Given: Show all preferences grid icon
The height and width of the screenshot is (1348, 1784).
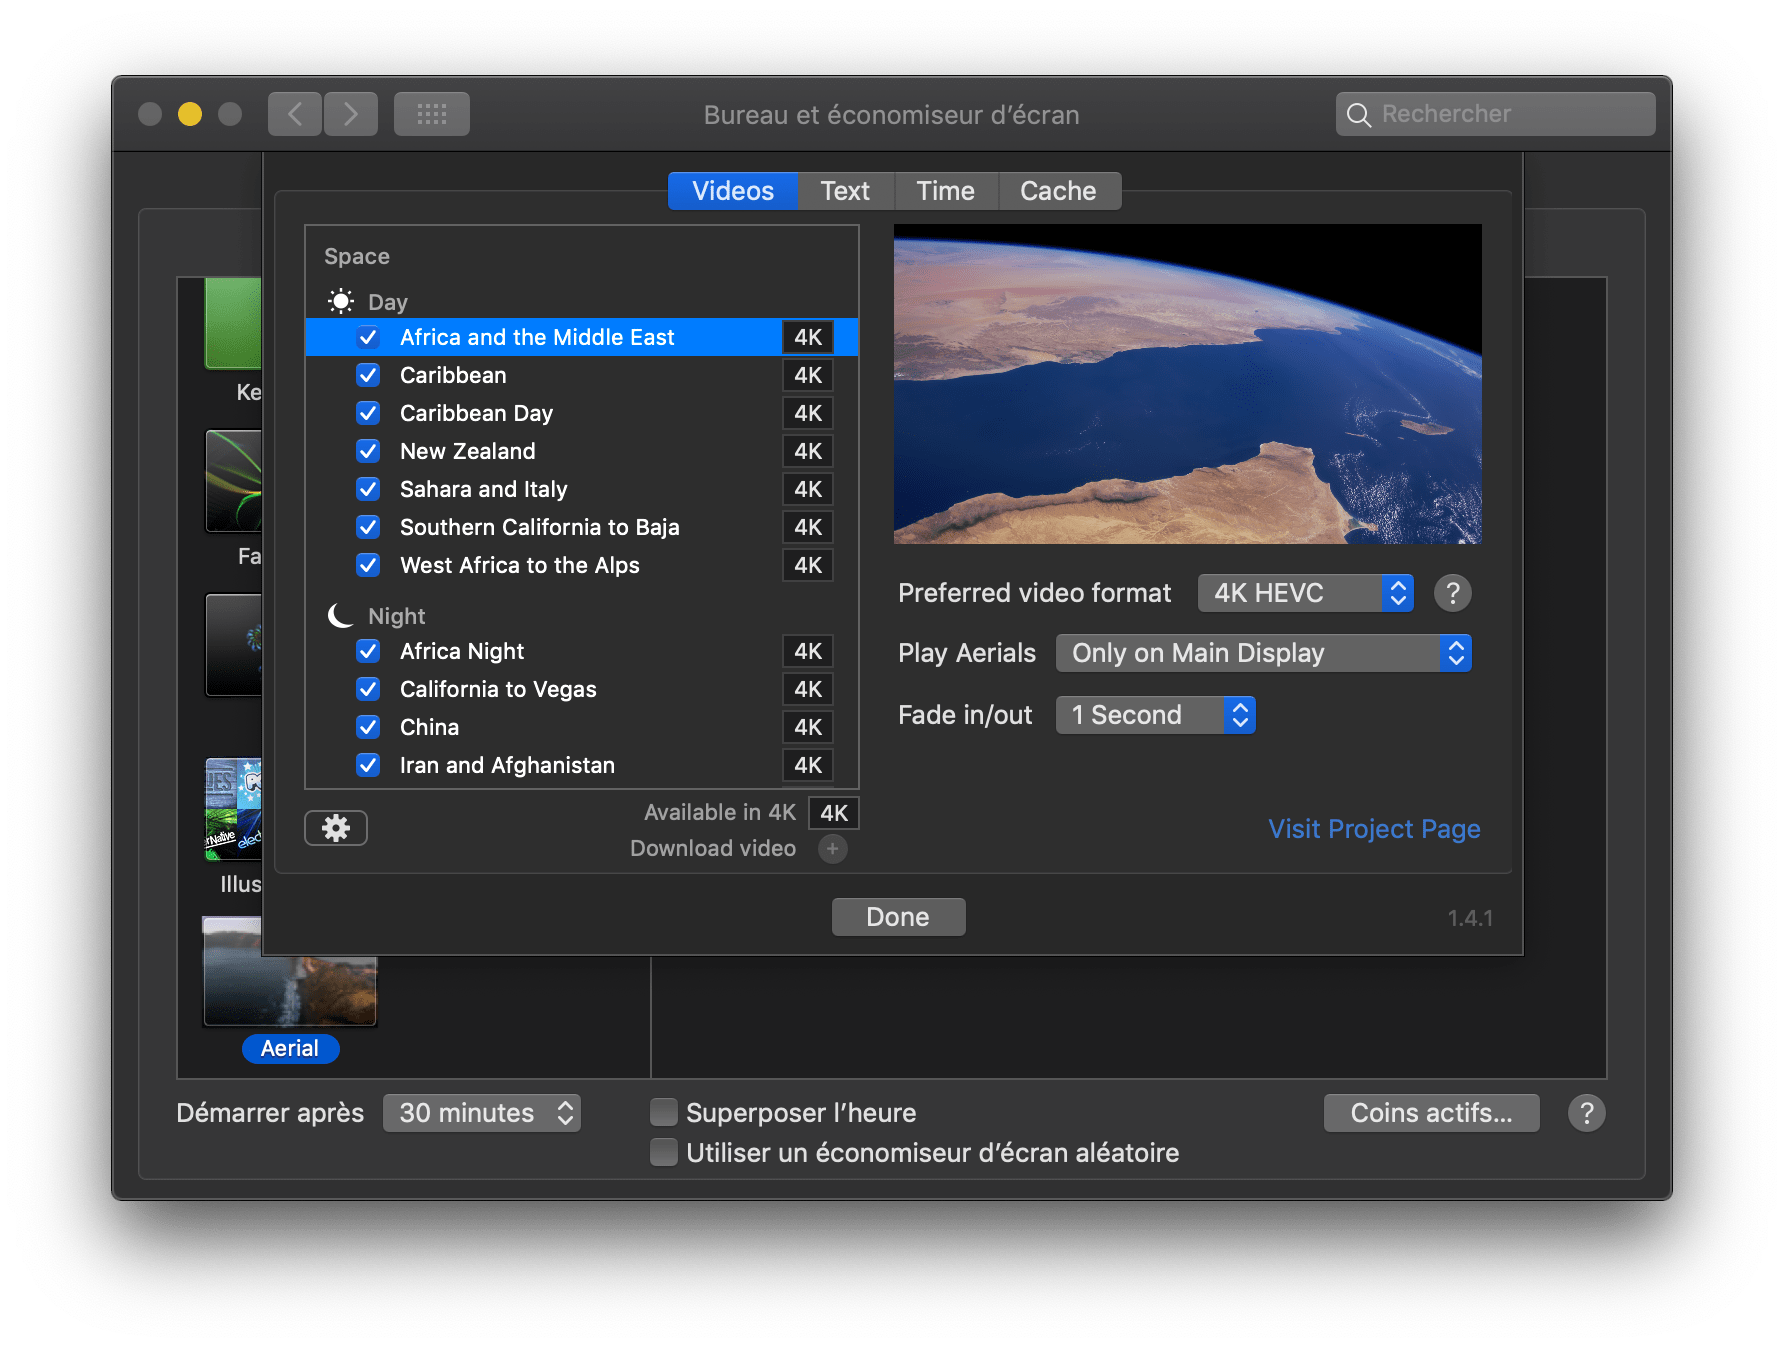Looking at the screenshot, I should (432, 114).
